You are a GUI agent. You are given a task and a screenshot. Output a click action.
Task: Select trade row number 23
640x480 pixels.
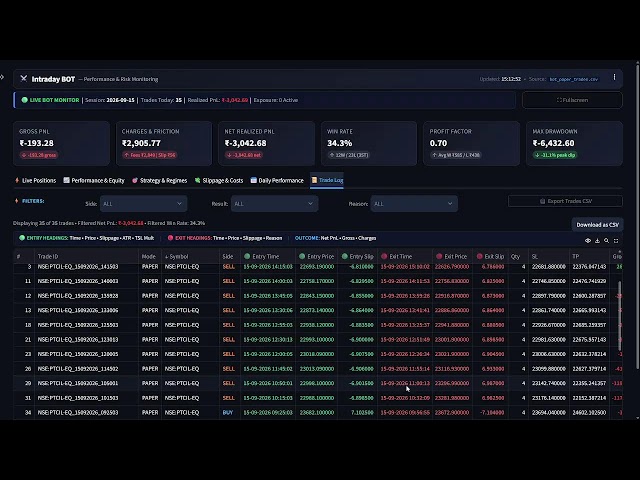coord(318,354)
